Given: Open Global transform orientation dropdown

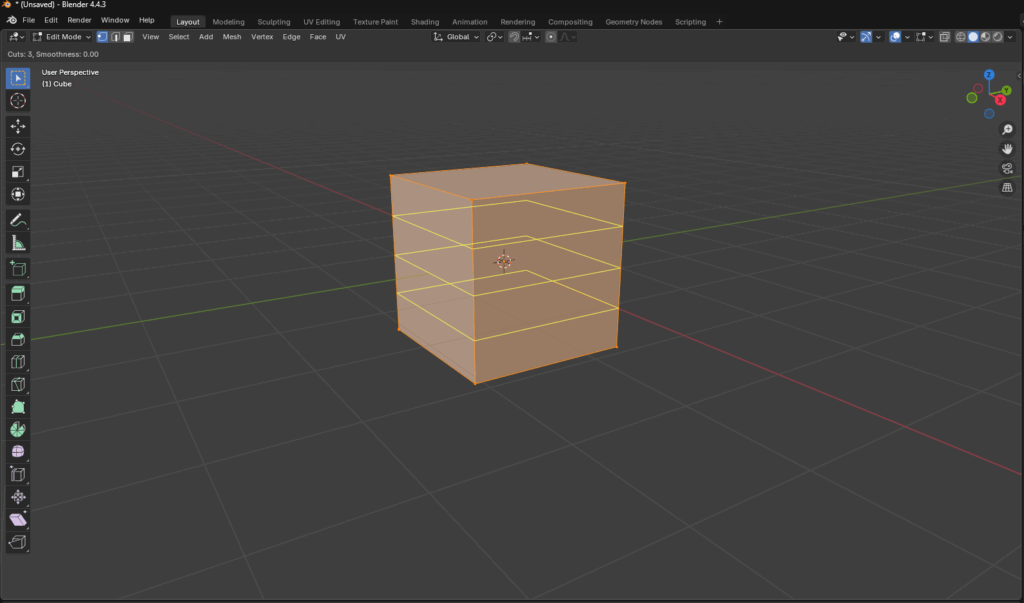Looking at the screenshot, I should [456, 37].
